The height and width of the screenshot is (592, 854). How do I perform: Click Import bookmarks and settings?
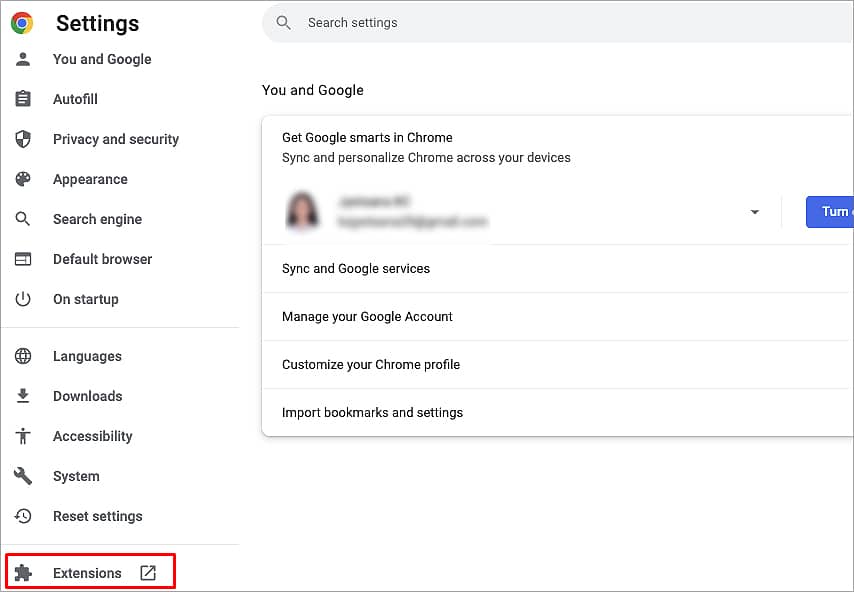point(557,412)
